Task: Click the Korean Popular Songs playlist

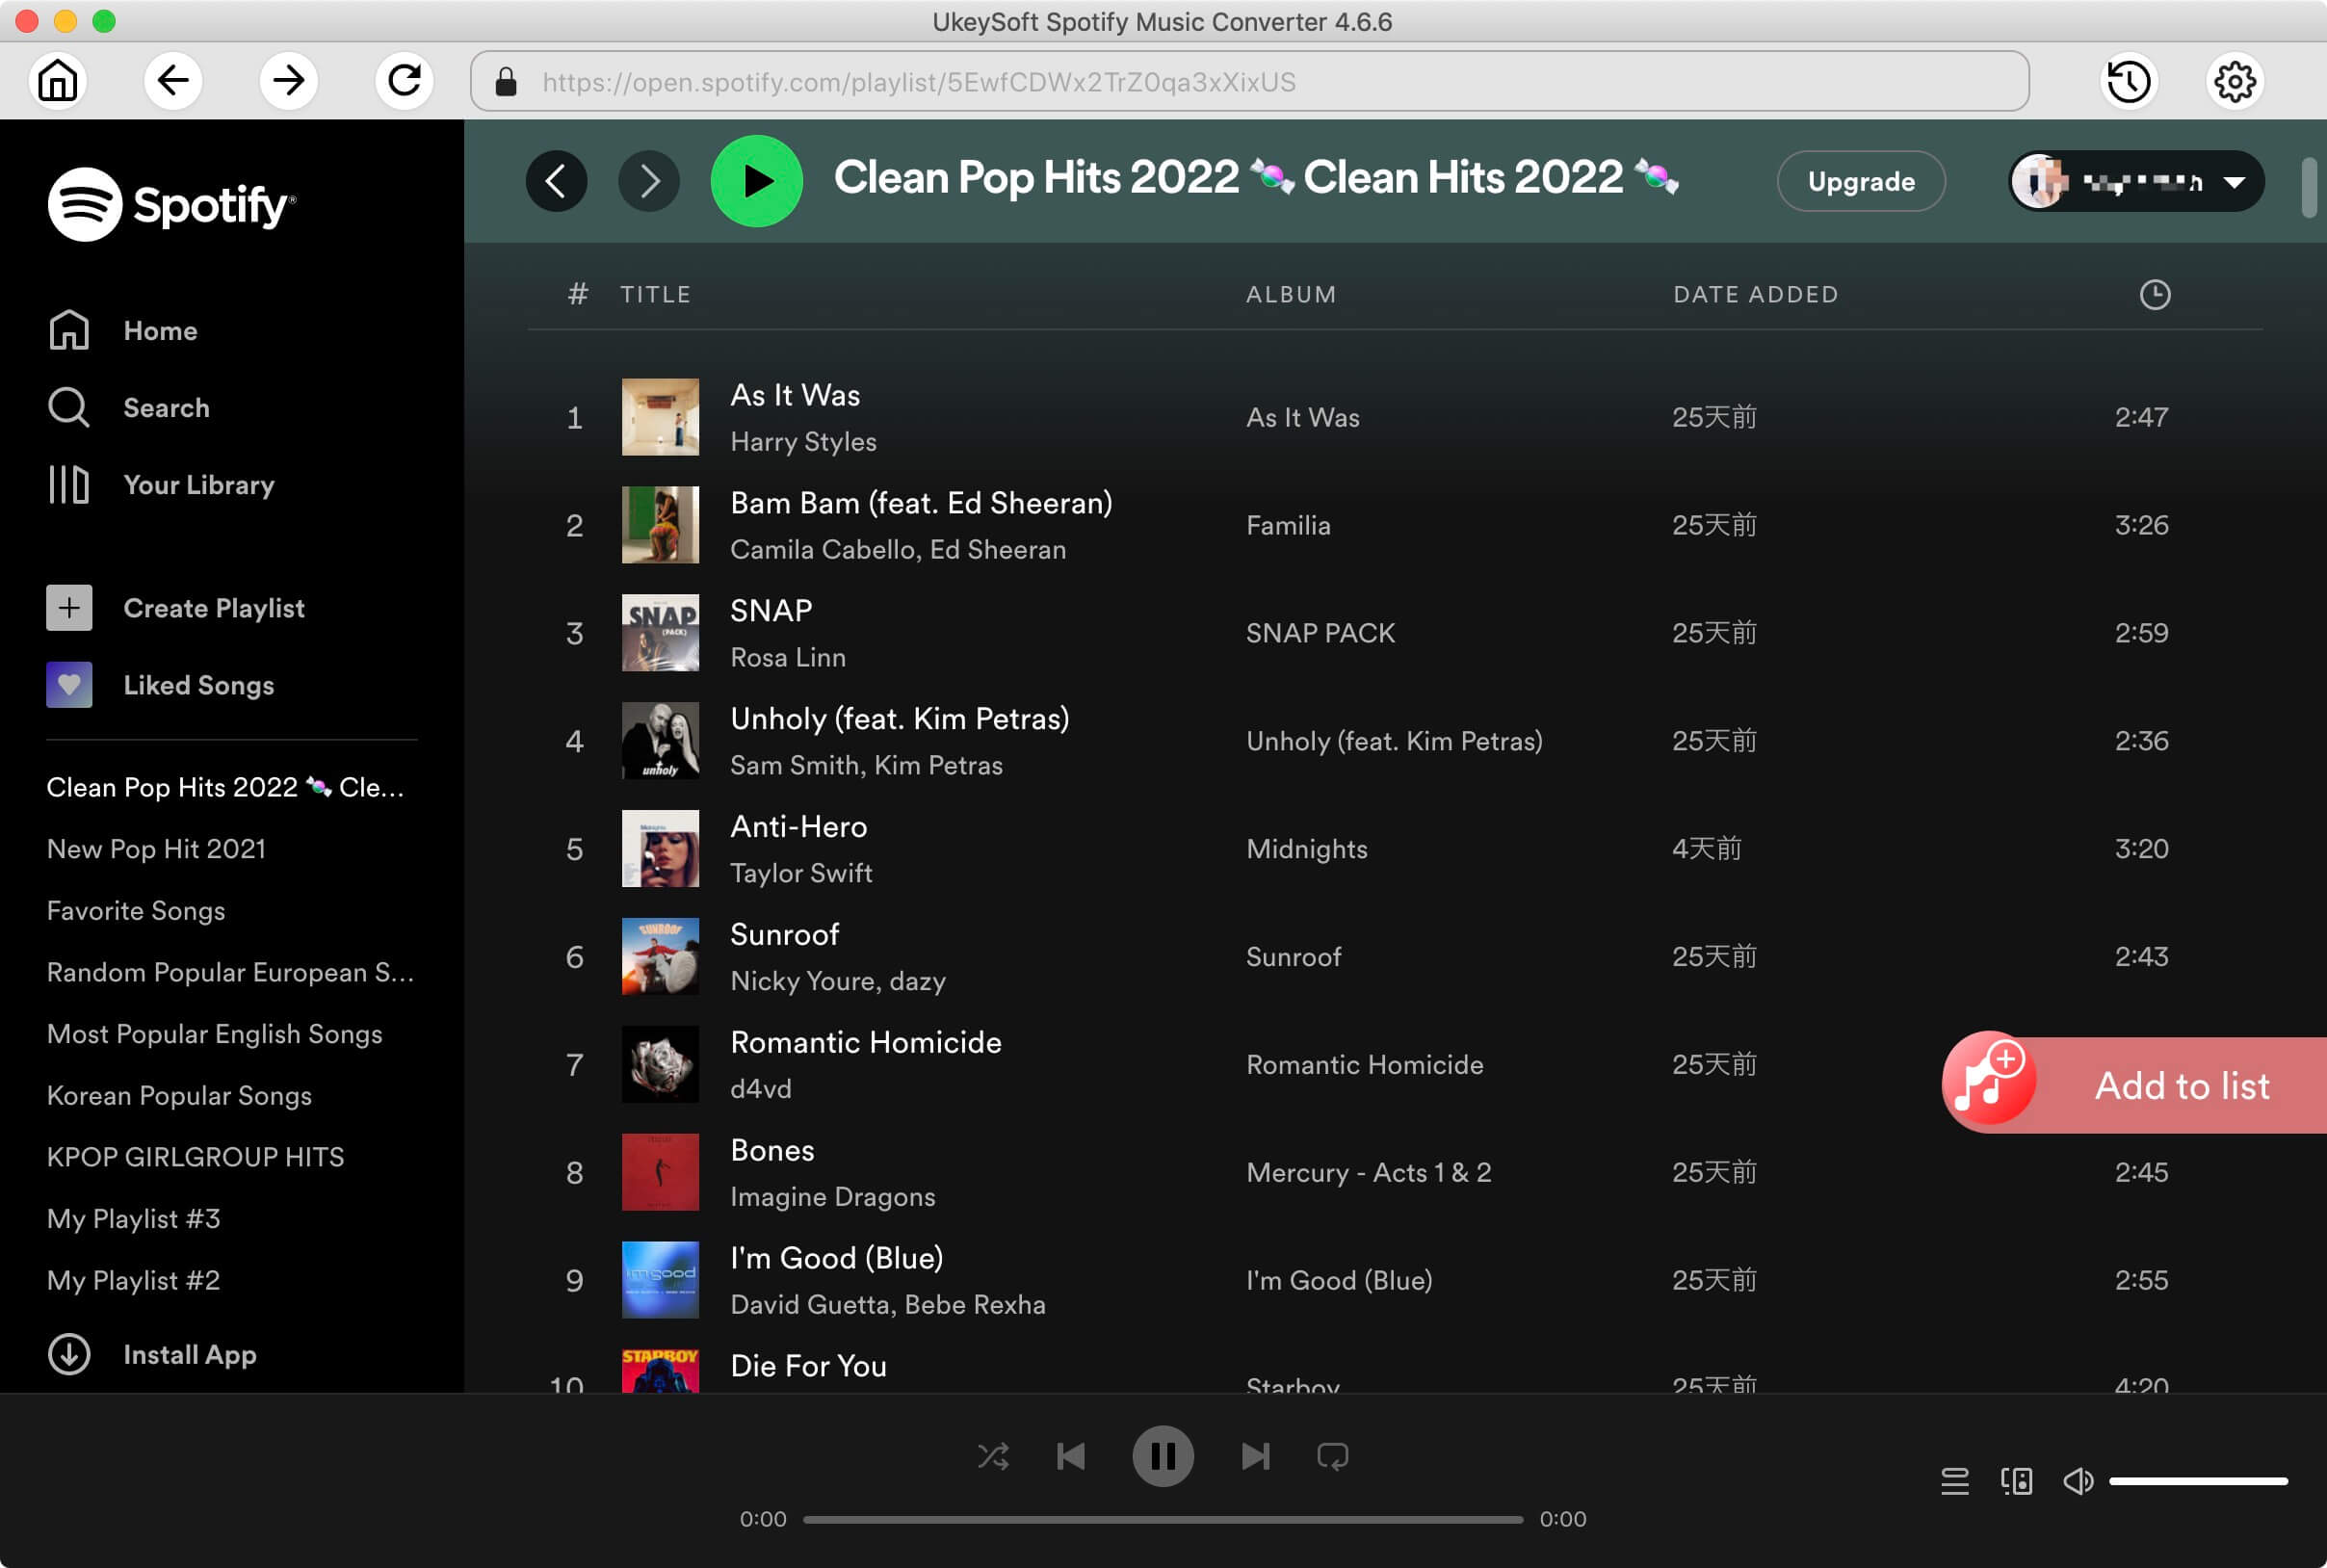Action: [178, 1095]
